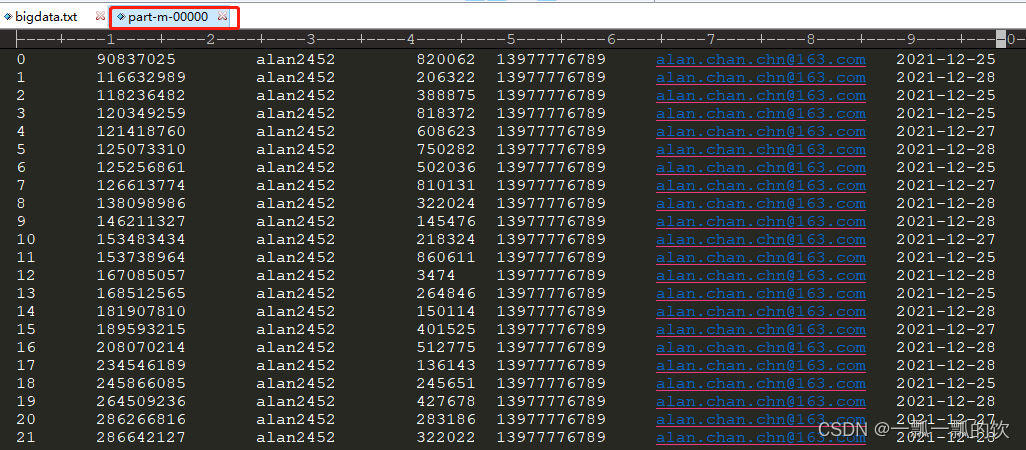Click the short value 3474
Viewport: 1026px width, 450px height.
(436, 275)
